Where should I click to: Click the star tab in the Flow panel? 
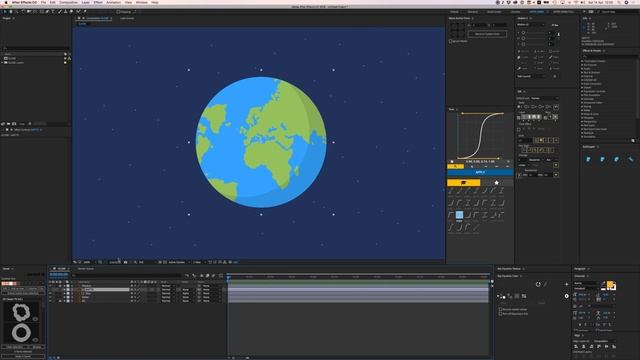click(496, 182)
